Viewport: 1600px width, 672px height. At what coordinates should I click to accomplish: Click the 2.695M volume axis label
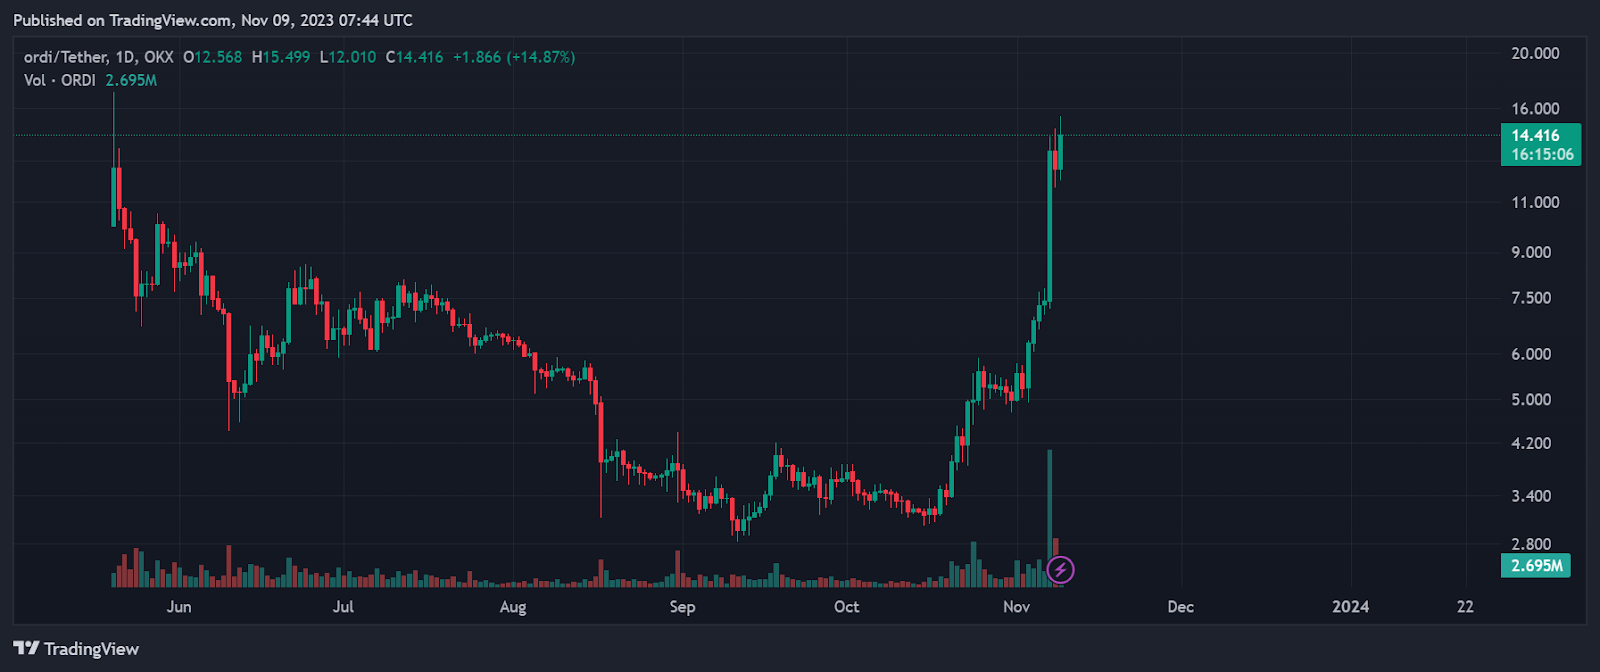[1536, 566]
